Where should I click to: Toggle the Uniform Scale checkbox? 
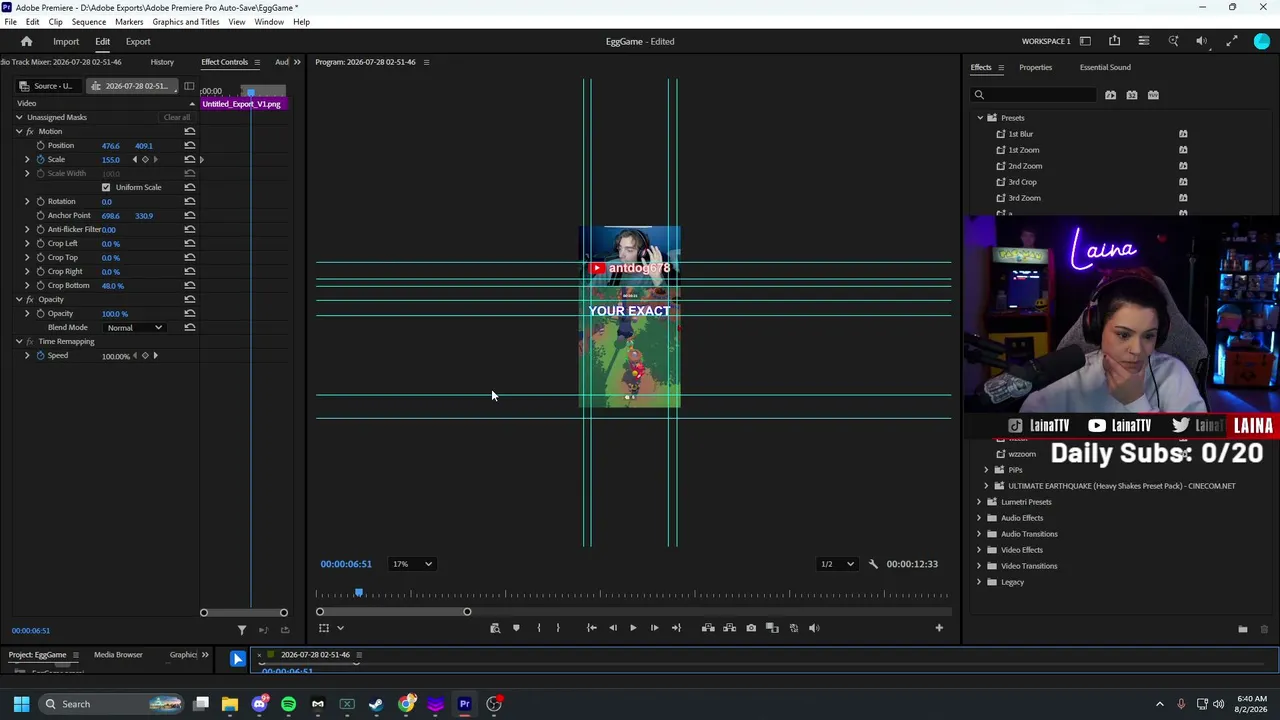(x=106, y=188)
